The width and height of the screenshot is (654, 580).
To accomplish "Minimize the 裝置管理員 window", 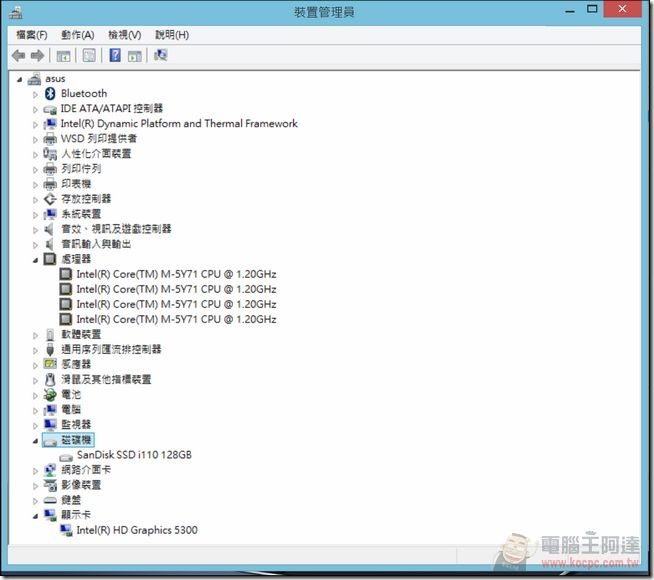I will [570, 10].
